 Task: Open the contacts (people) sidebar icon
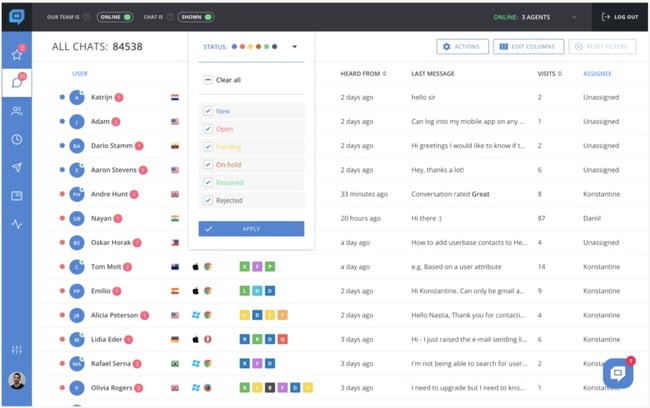tap(16, 111)
